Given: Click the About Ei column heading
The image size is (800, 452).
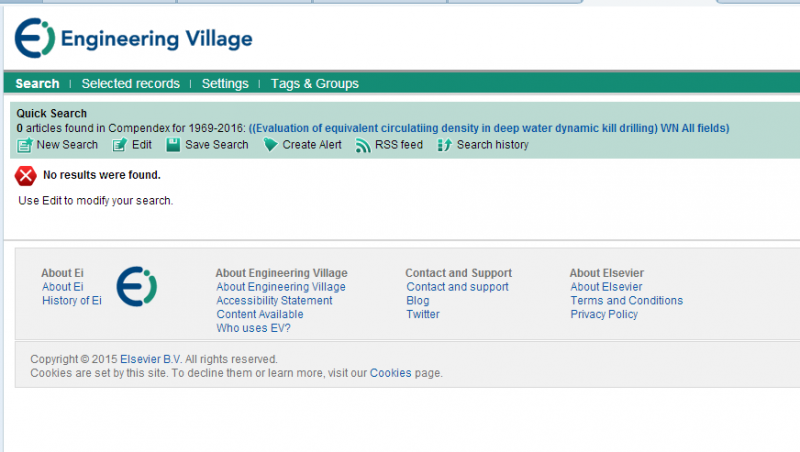Looking at the screenshot, I should (62, 273).
